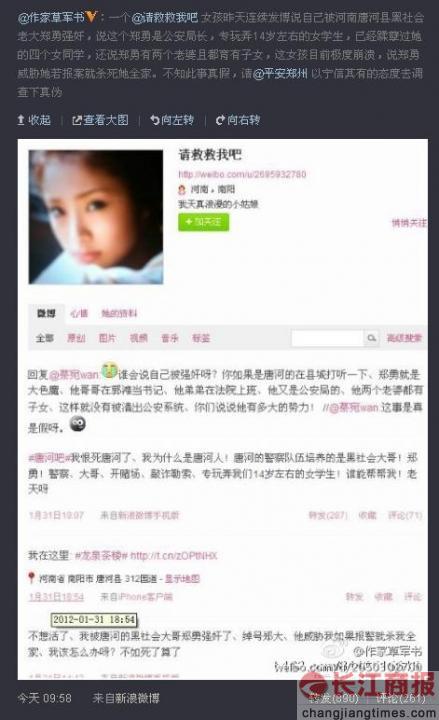Click the verified V badge beside 作家草军书
This screenshot has width=439, height=720.
tap(92, 17)
